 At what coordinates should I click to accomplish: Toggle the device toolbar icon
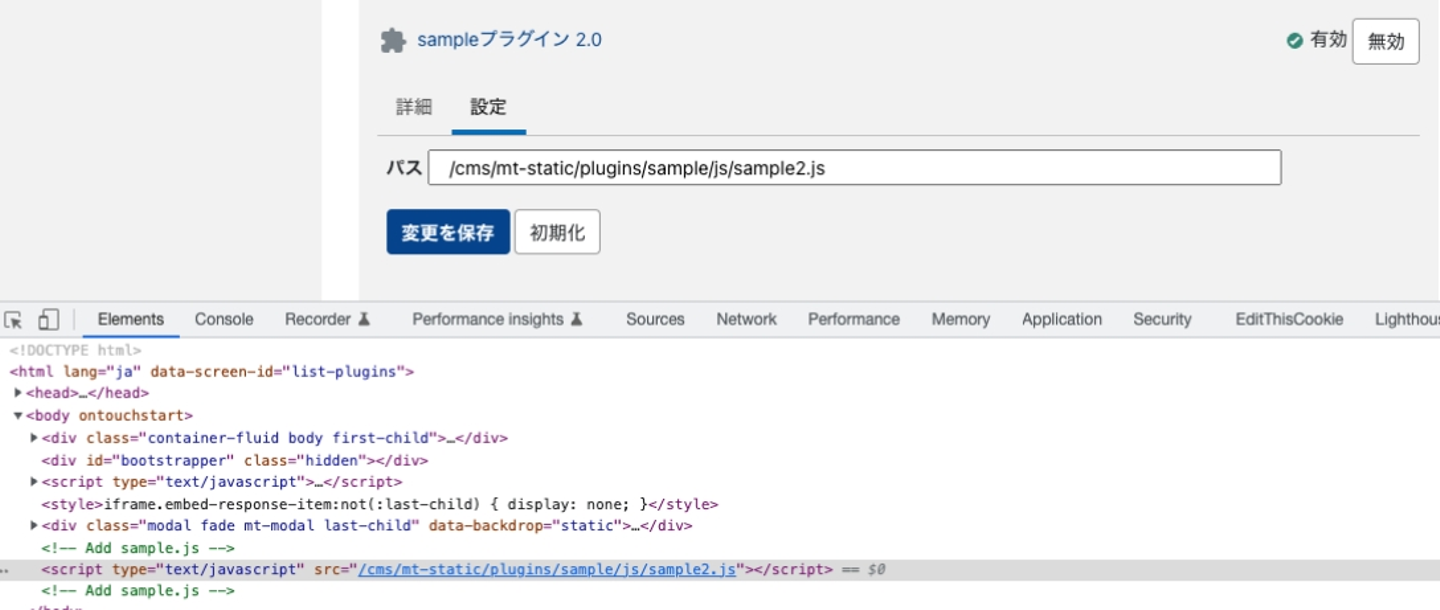[x=48, y=320]
